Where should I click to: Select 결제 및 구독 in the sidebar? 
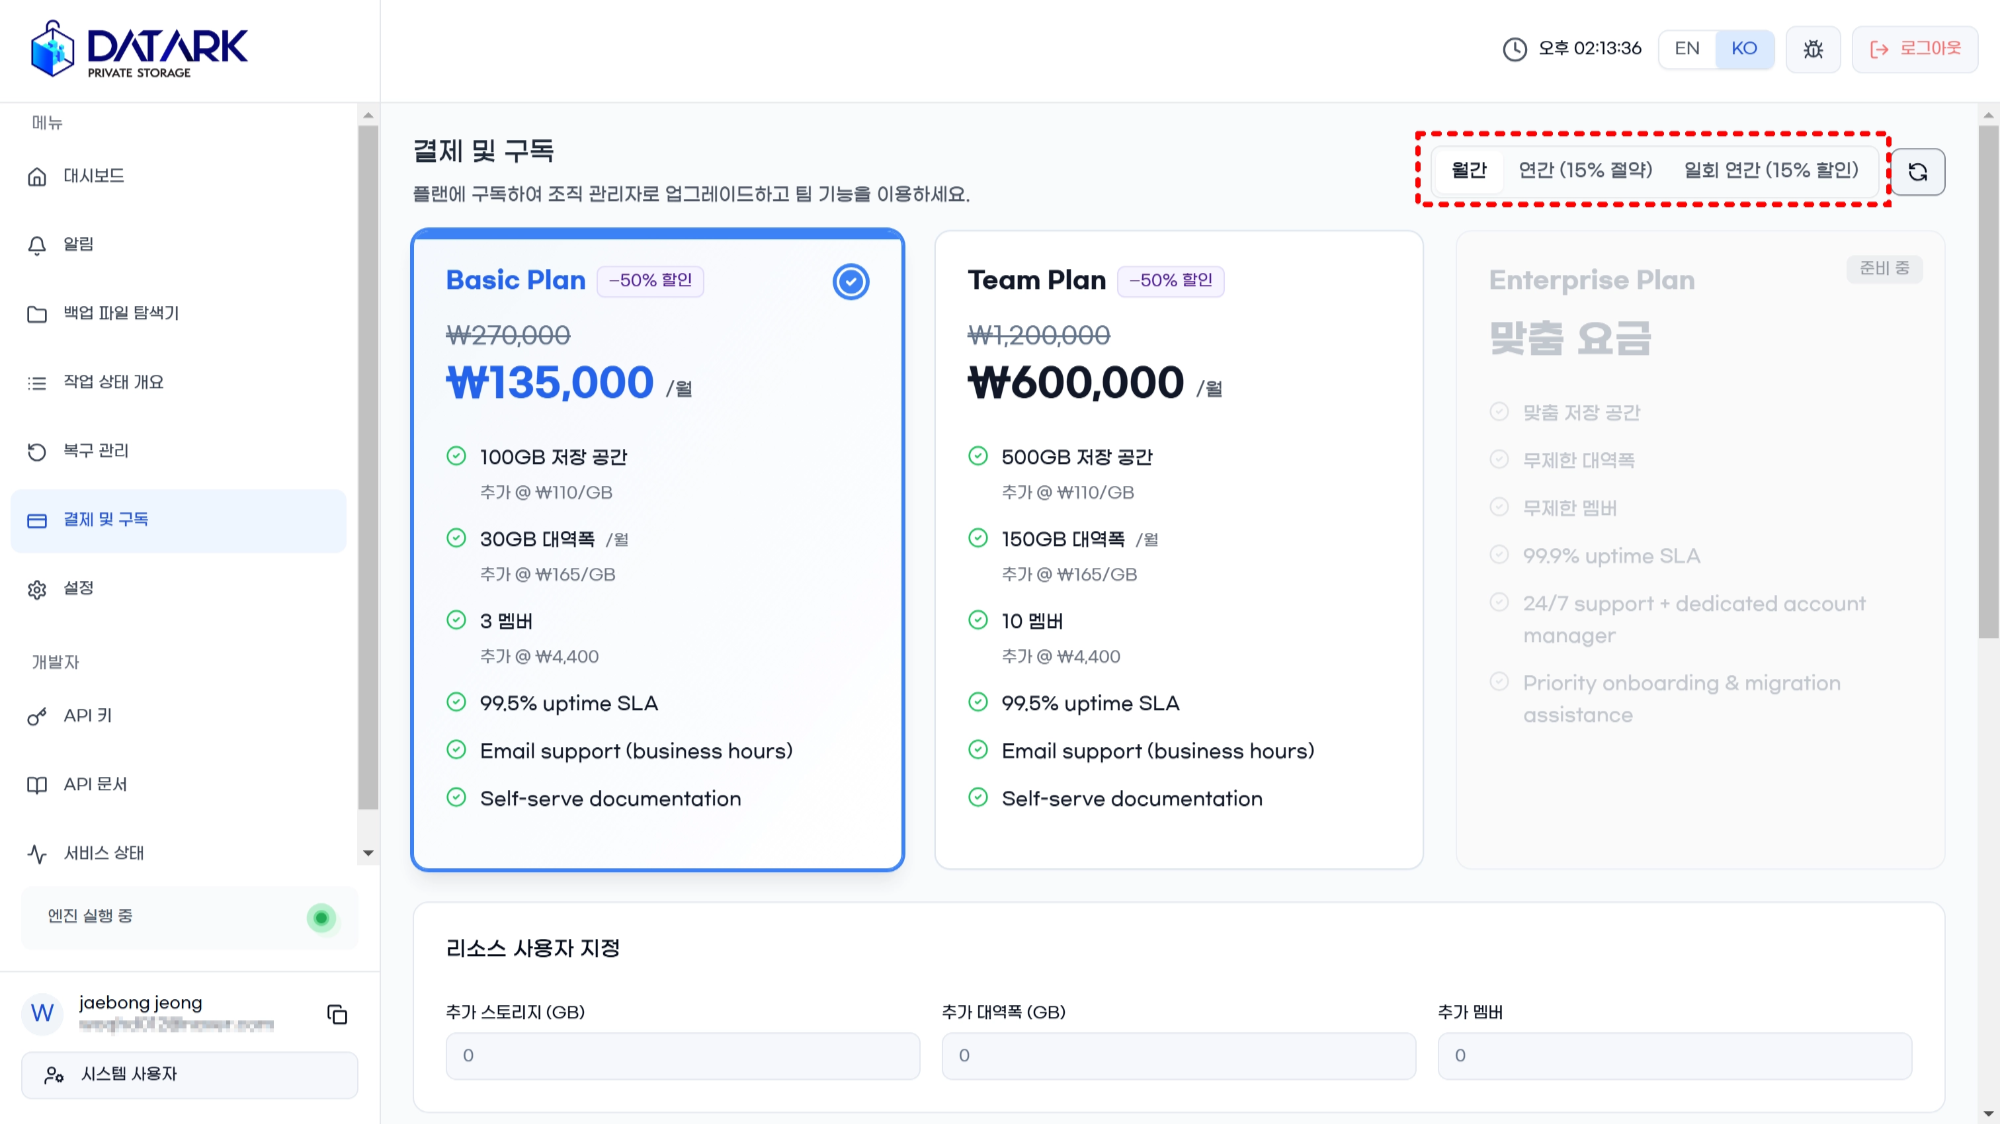tap(178, 520)
